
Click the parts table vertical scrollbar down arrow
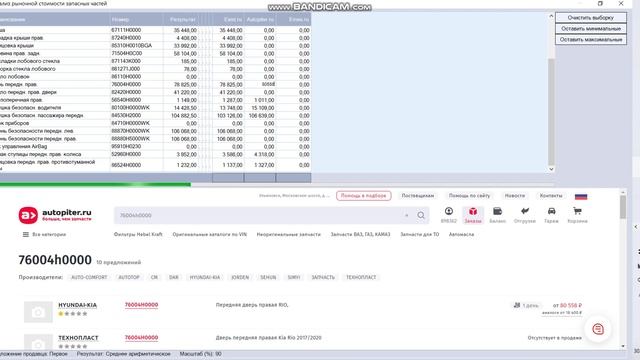[551, 169]
